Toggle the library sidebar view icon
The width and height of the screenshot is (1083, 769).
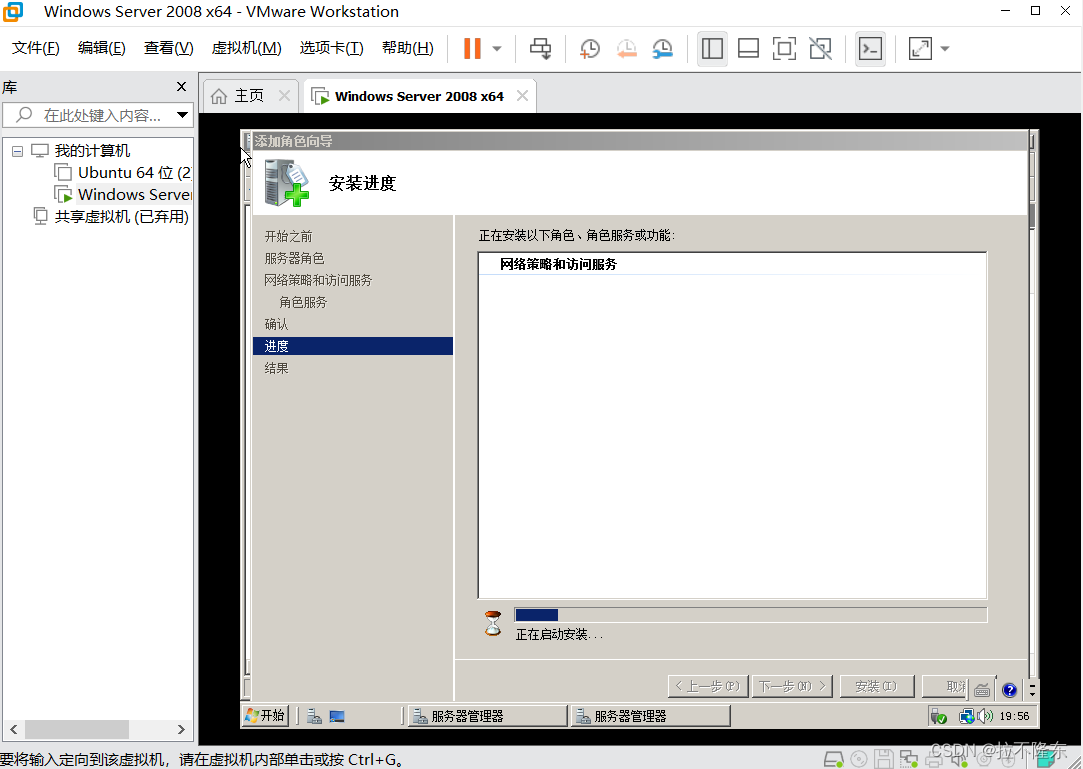(x=712, y=48)
